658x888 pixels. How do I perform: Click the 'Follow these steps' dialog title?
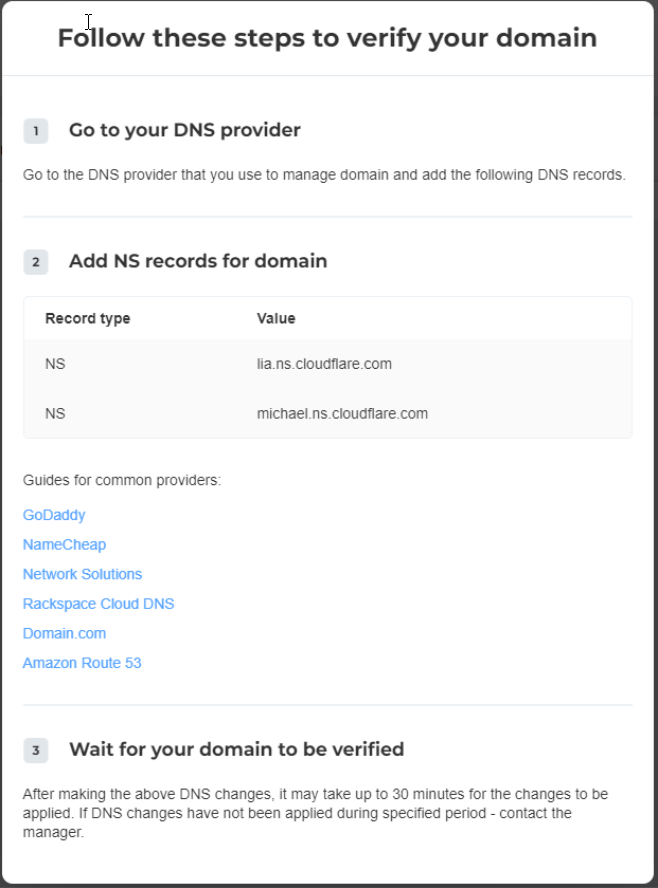click(327, 38)
